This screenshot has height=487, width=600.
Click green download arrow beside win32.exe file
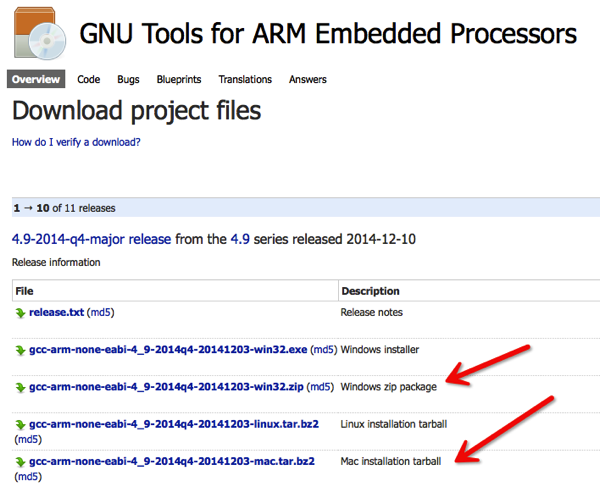pos(20,350)
